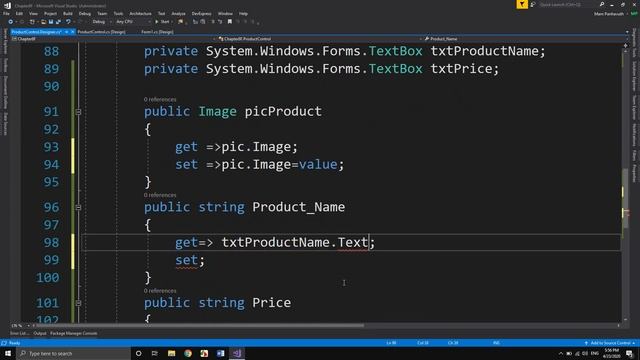Click the feedback icon beside Quick Launch
The width and height of the screenshot is (640, 360).
click(x=533, y=4)
